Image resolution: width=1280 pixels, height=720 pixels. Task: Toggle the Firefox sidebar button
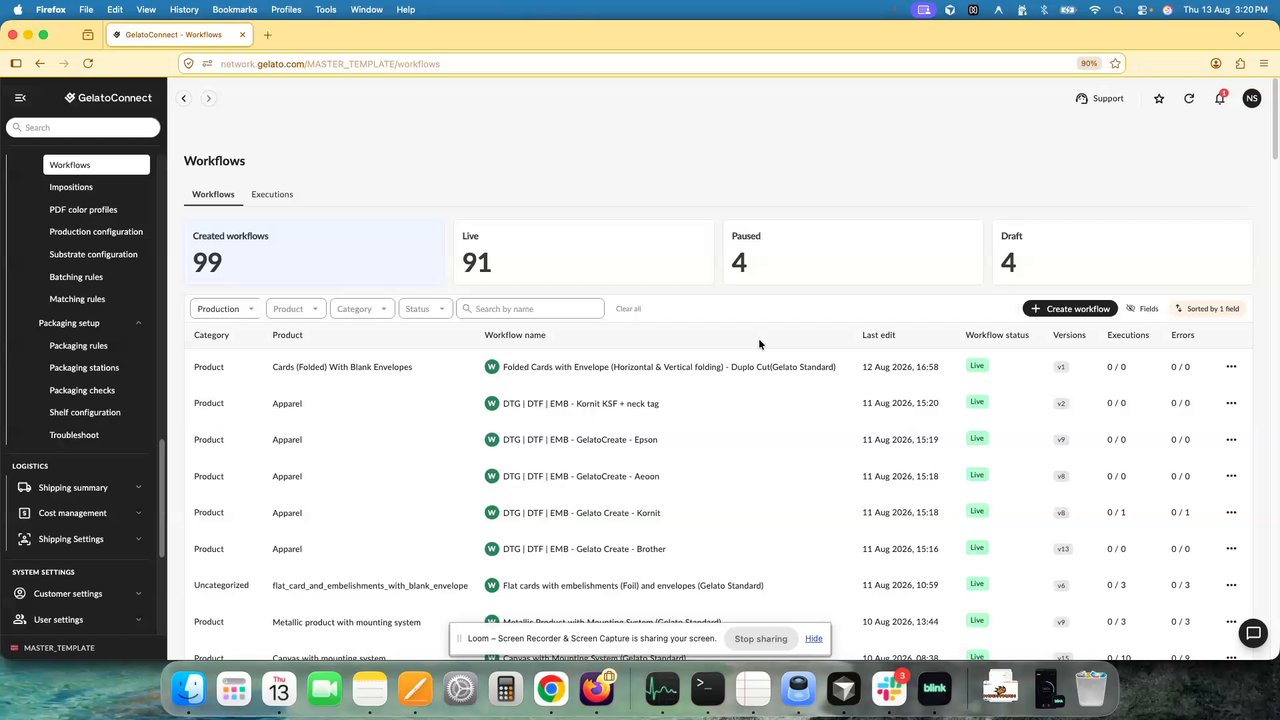click(x=16, y=64)
